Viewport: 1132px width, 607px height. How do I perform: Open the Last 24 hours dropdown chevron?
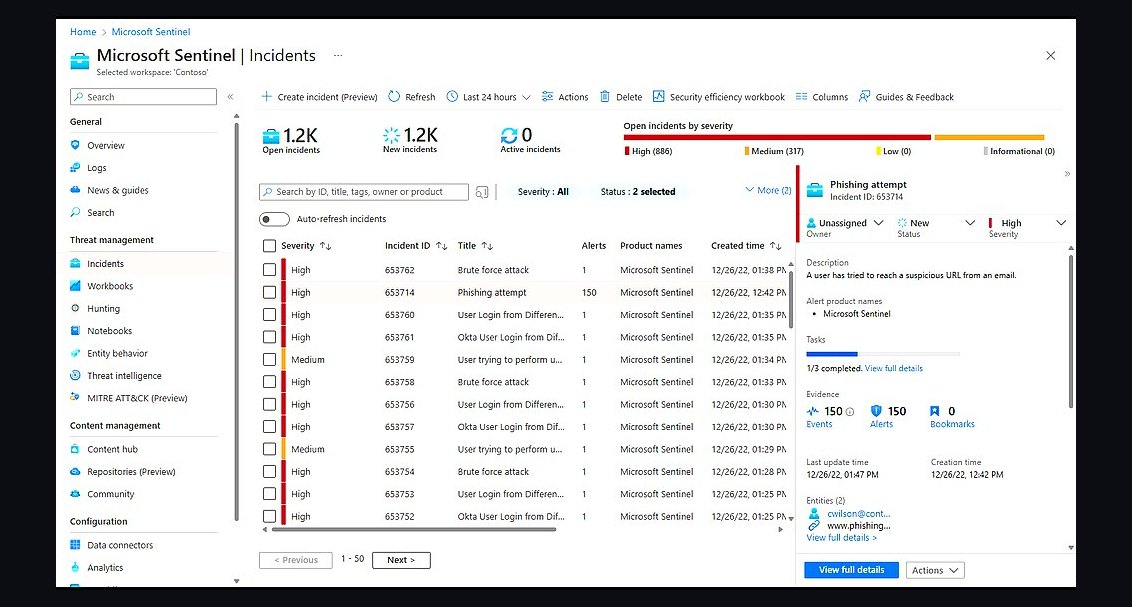[526, 97]
